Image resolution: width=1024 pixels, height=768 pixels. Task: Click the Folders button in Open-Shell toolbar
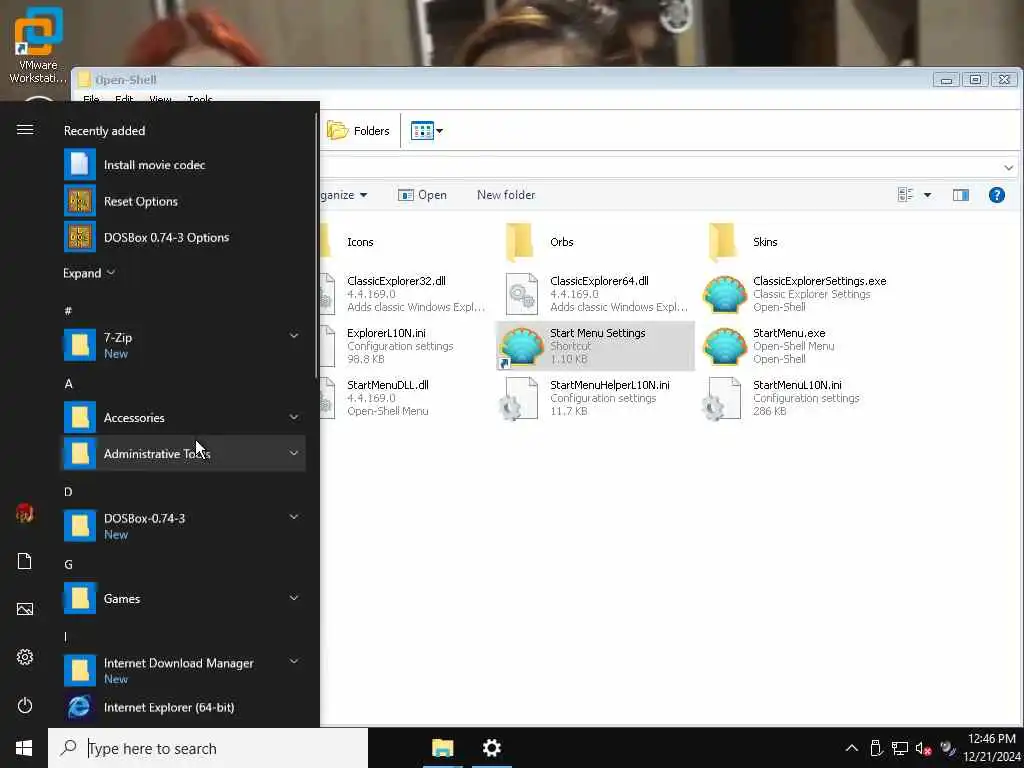tap(358, 131)
